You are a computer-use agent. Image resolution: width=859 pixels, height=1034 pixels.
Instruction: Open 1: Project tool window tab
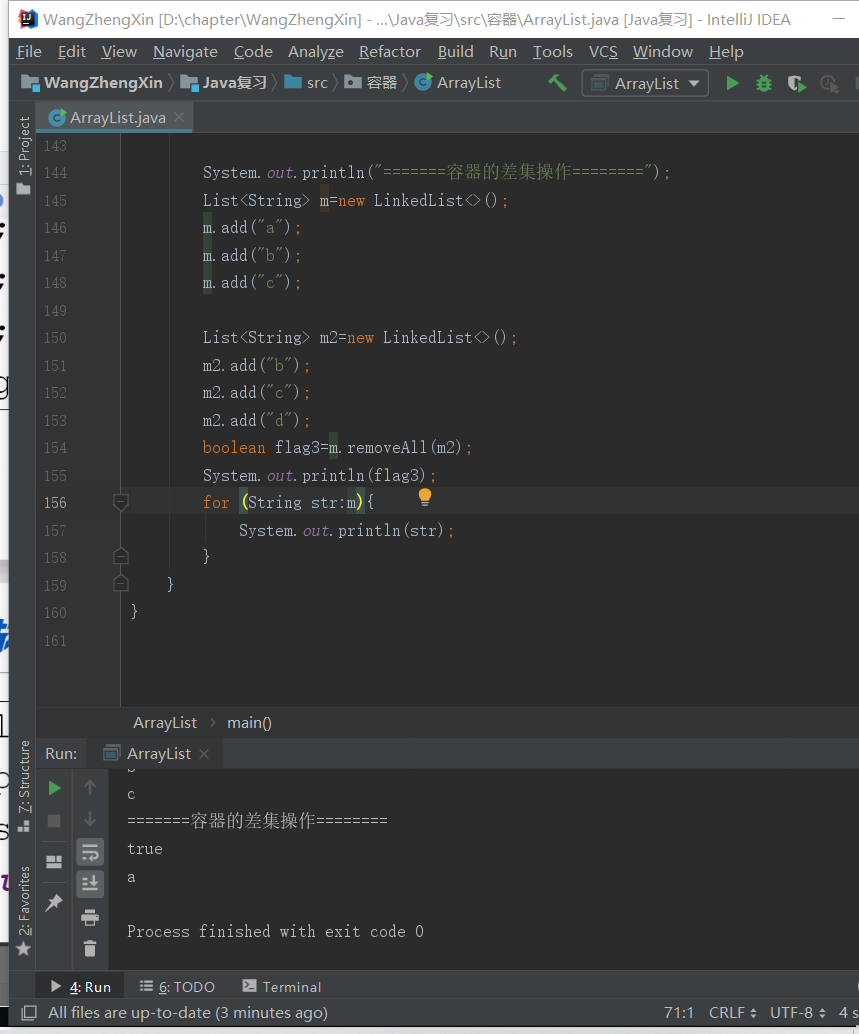24,155
